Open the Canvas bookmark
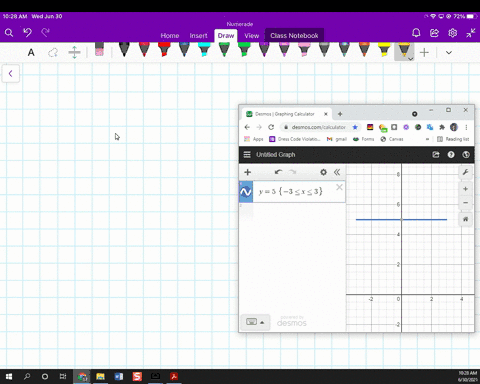Image resolution: width=480 pixels, height=384 pixels. 392,139
